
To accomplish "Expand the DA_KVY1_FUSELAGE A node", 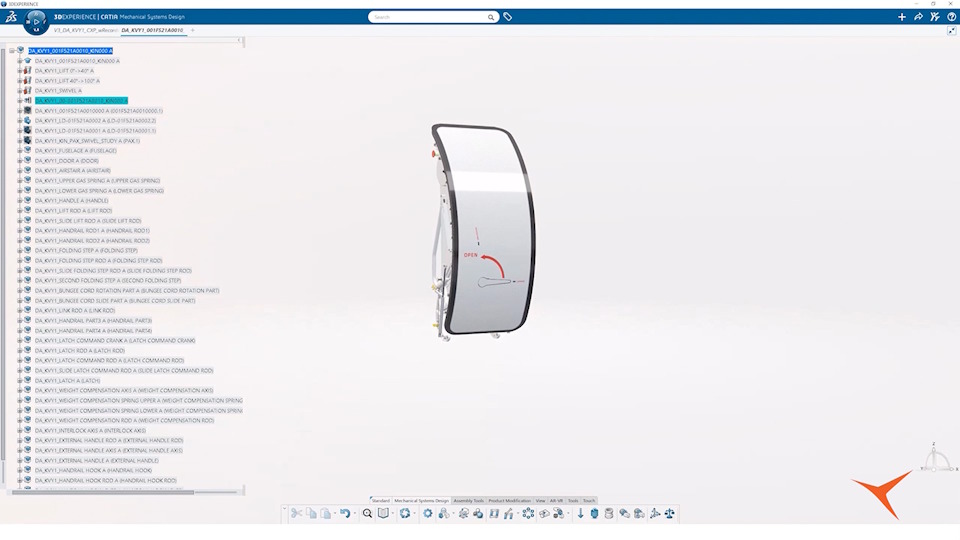I will coord(19,151).
